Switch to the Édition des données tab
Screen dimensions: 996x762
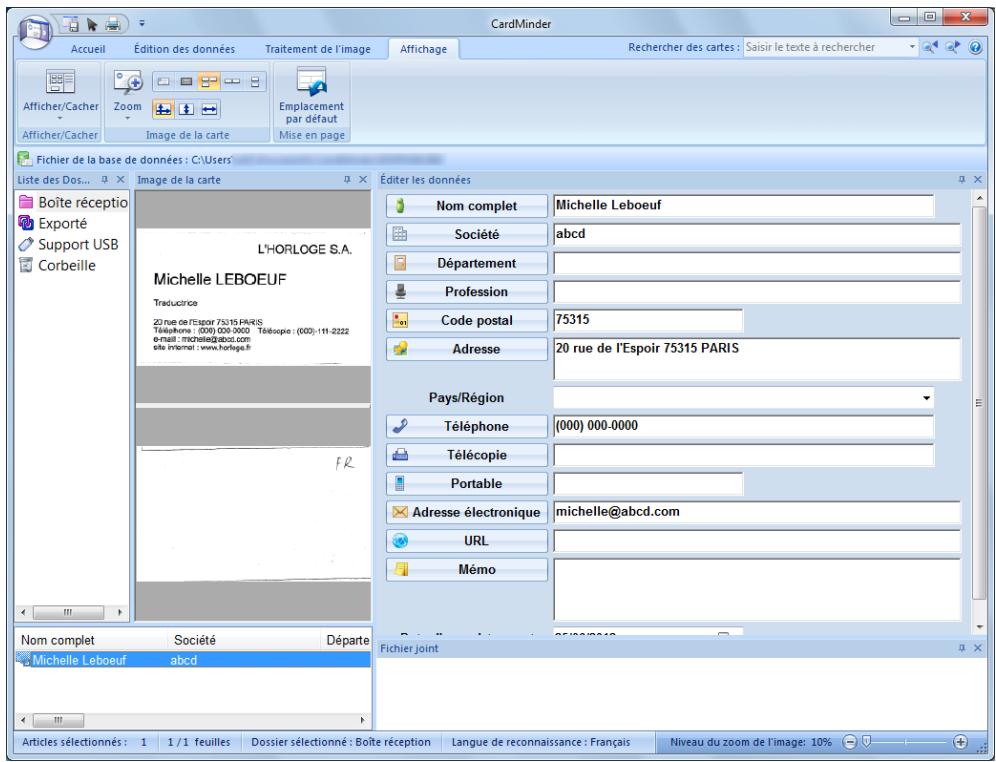coord(185,47)
